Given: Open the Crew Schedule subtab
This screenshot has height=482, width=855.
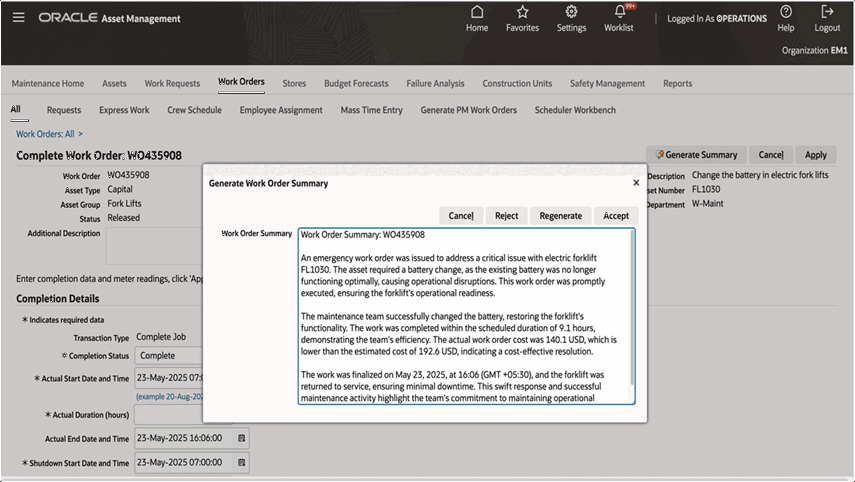Looking at the screenshot, I should [194, 110].
